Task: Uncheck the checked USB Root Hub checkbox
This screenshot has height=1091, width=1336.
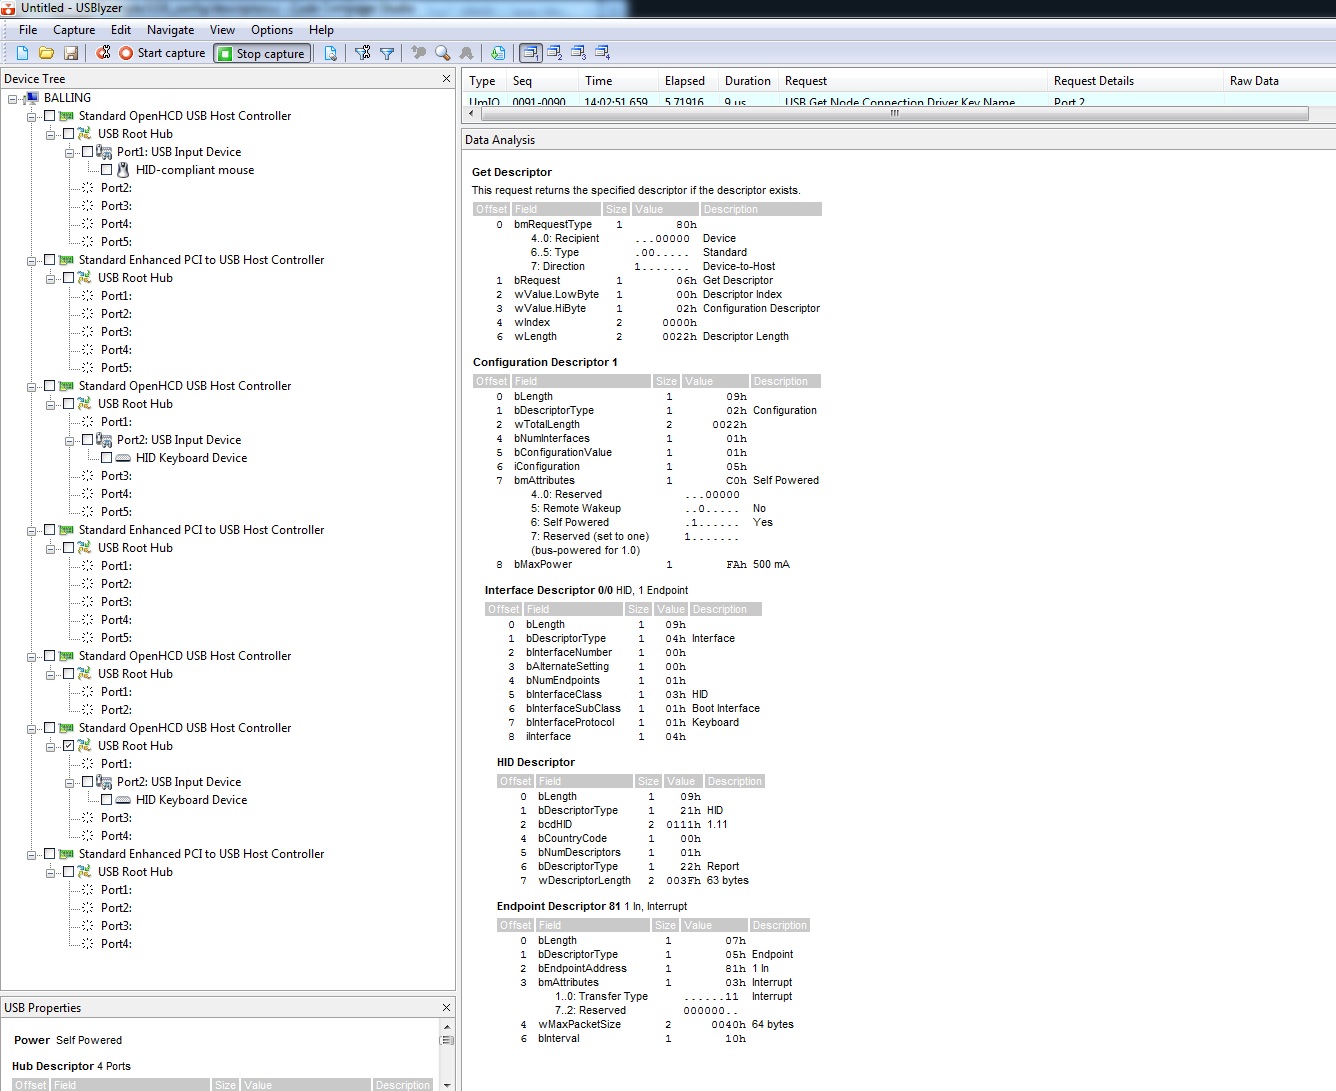Action: point(68,746)
